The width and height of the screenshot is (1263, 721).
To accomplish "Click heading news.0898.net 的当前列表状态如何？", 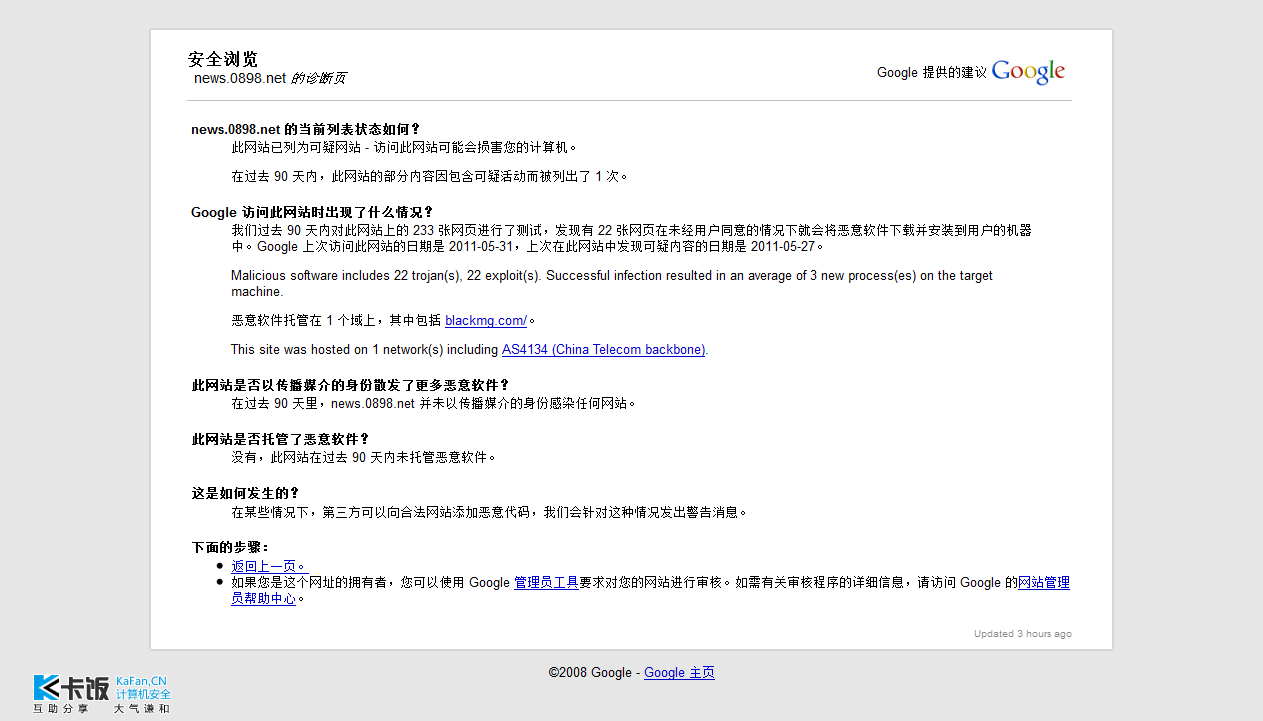I will [306, 129].
